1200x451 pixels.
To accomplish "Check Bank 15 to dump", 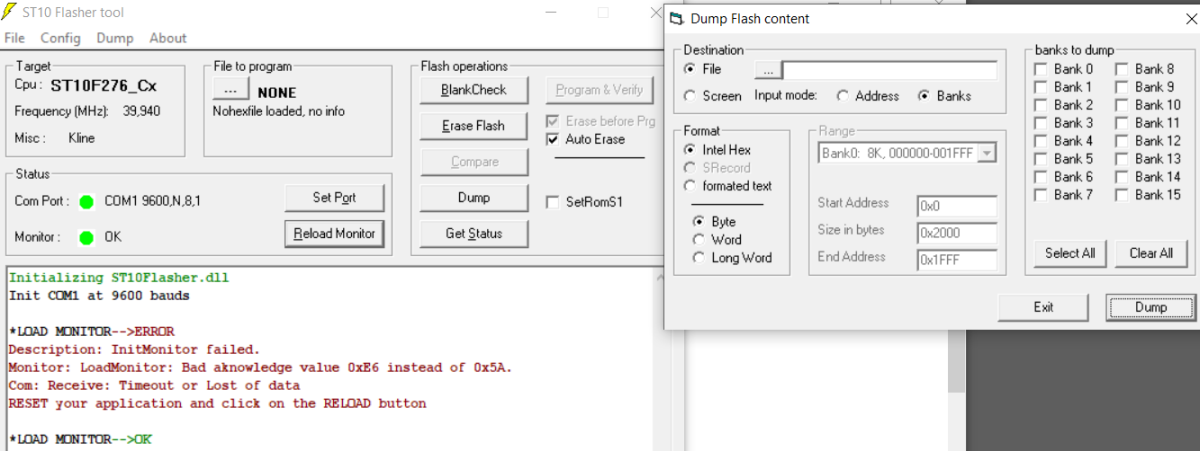I will (1122, 195).
